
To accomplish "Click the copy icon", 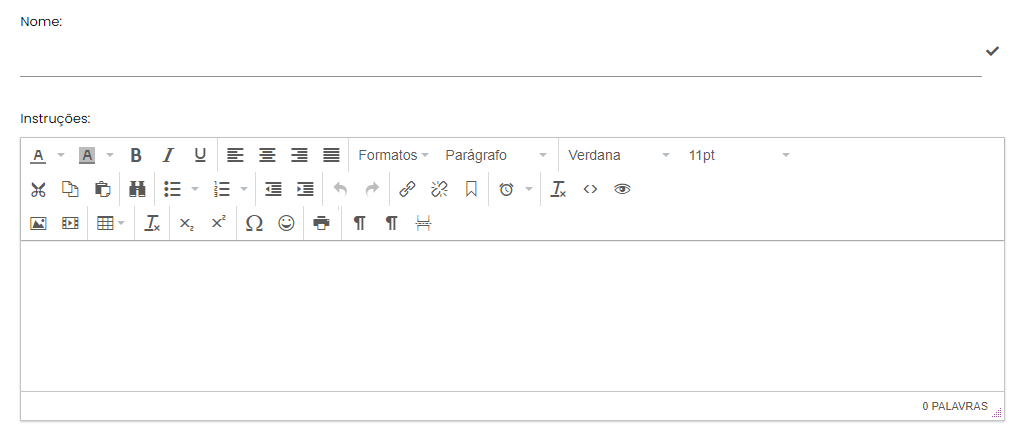I will tap(70, 190).
